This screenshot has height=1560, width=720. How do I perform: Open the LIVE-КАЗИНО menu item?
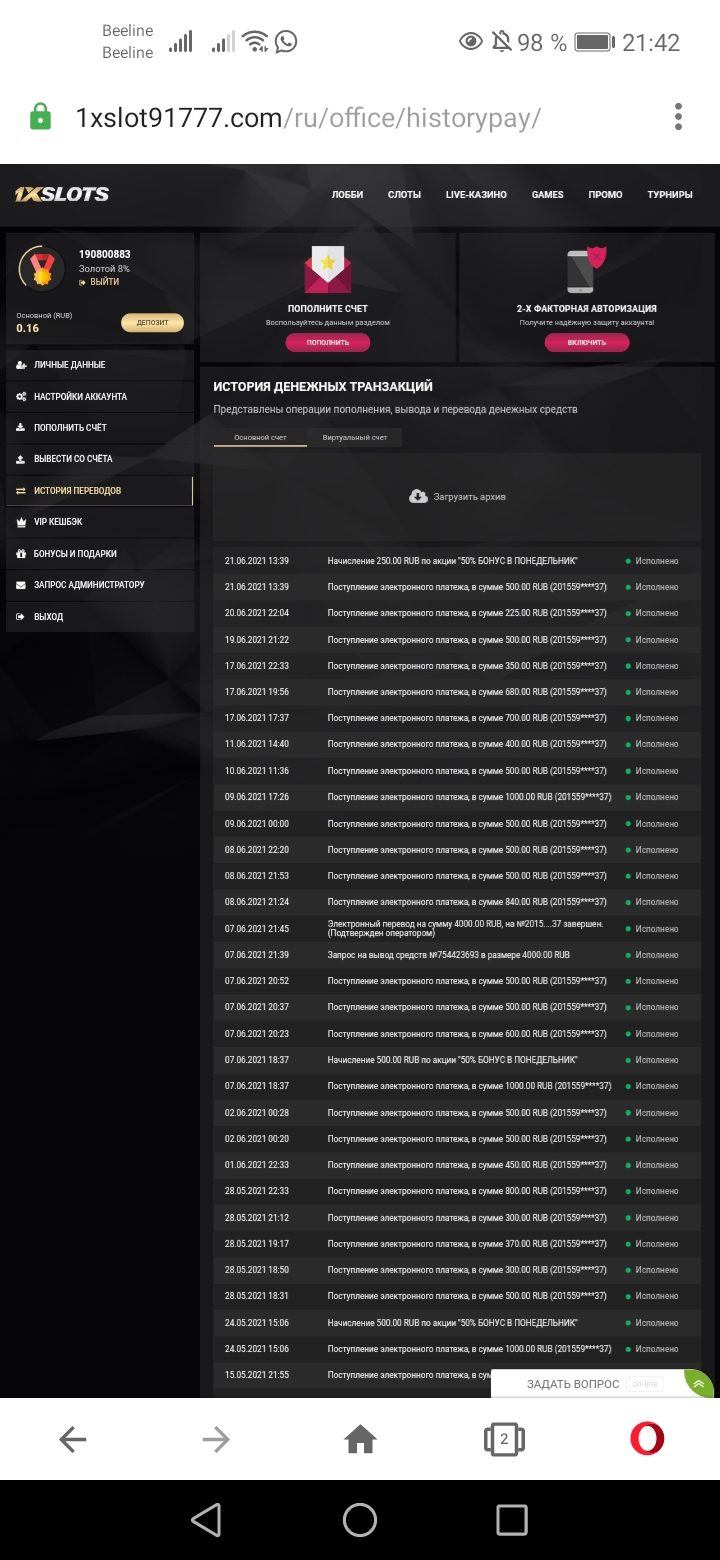click(476, 195)
